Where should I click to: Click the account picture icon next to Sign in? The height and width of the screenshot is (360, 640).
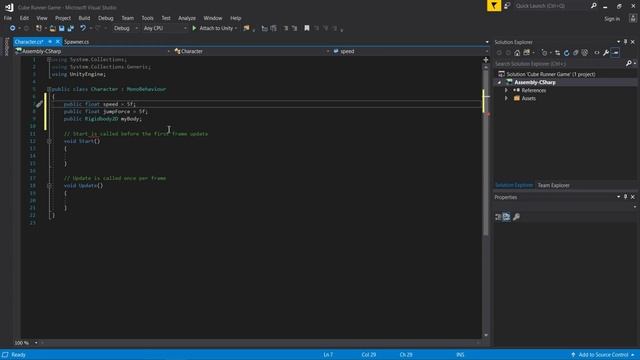[x=633, y=18]
